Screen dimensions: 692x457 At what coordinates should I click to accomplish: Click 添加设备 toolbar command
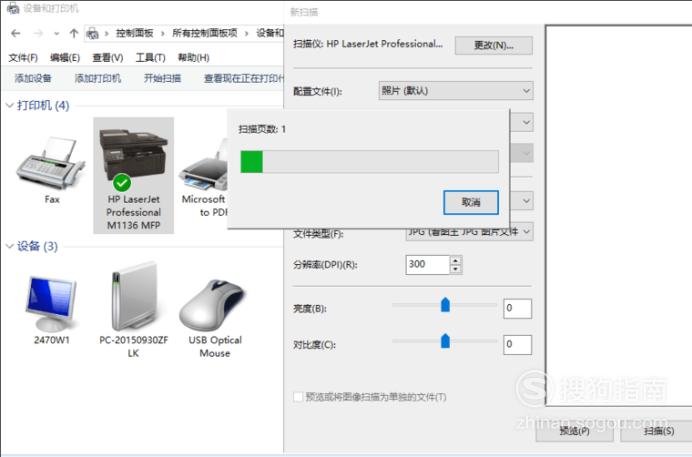point(33,79)
